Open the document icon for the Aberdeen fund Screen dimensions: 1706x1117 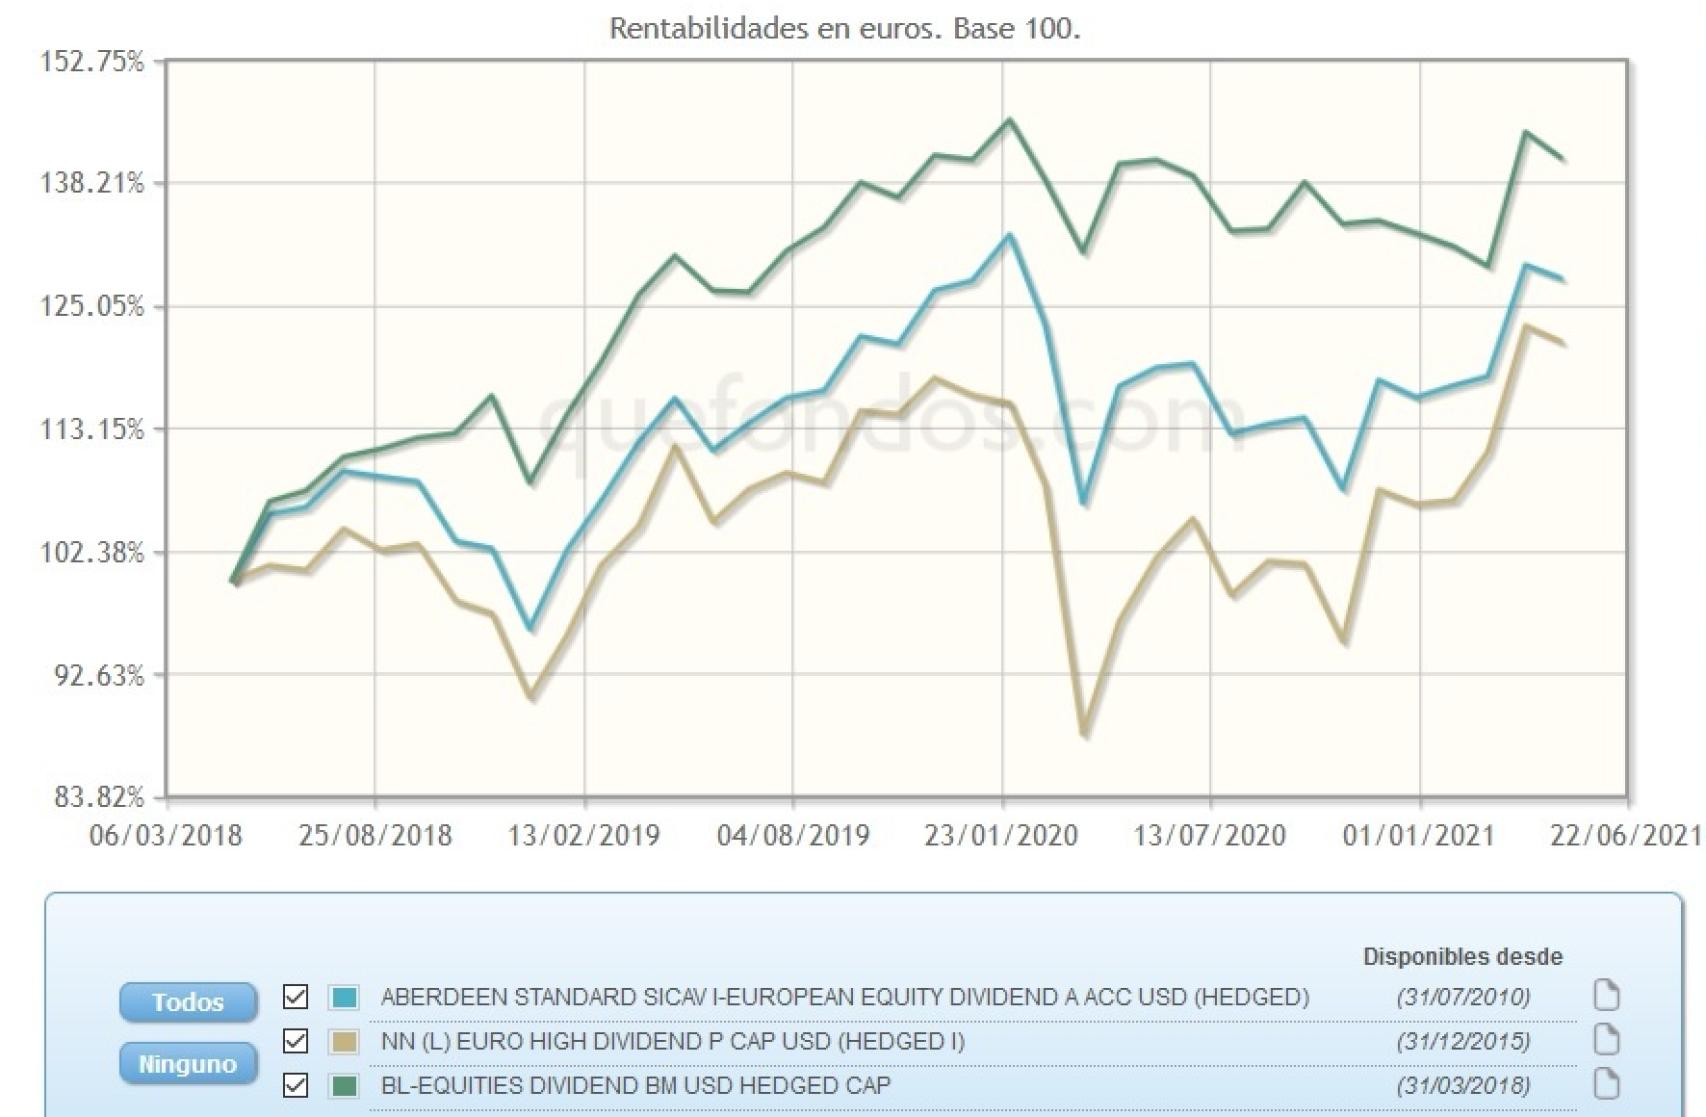1609,997
